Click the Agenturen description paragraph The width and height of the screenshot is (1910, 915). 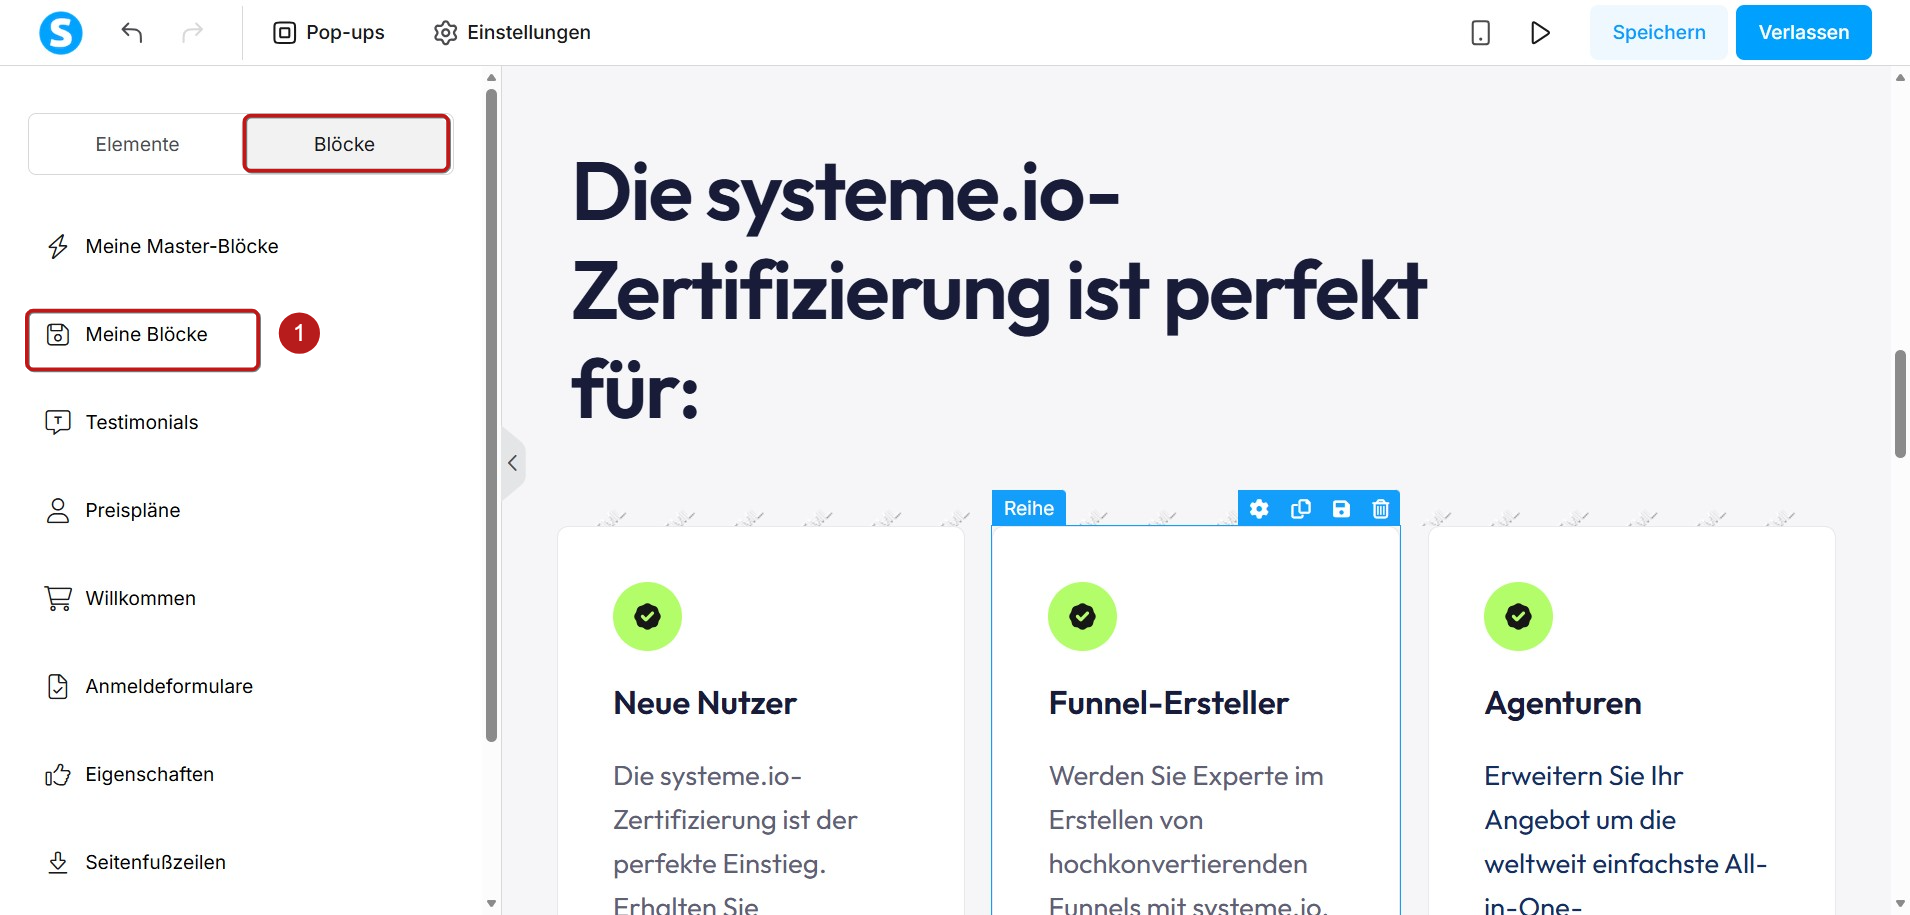(x=1625, y=838)
